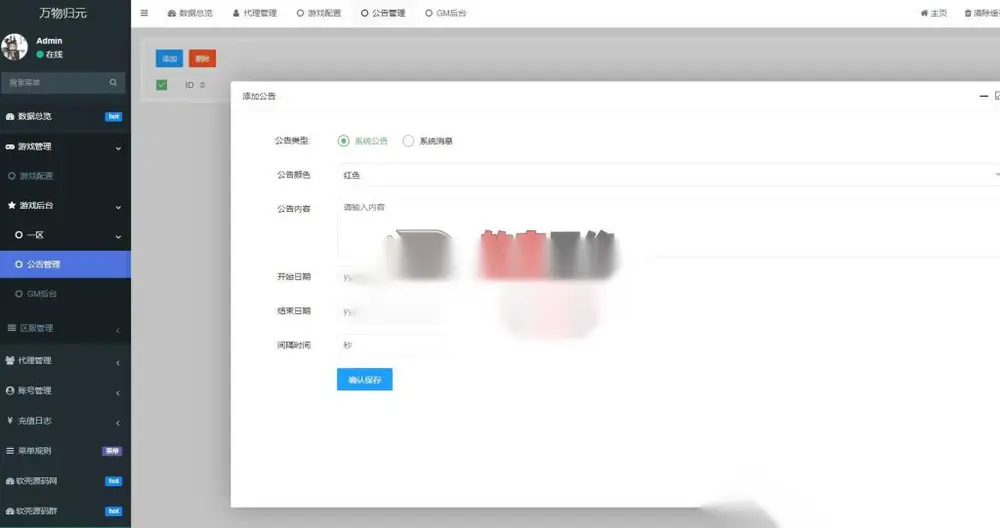The image size is (1000, 528).
Task: Sort by the ID column arrows
Action: pyautogui.click(x=202, y=85)
